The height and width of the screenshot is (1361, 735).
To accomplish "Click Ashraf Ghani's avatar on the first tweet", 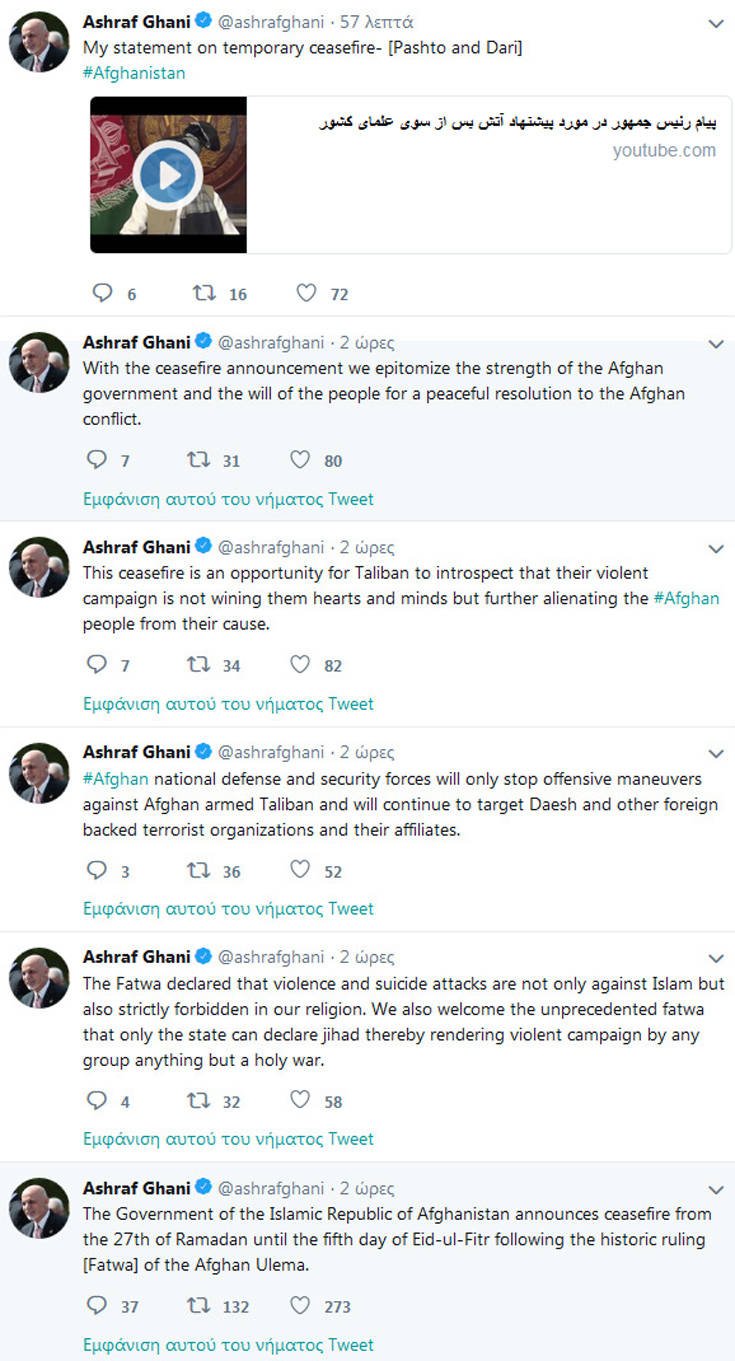I will [x=39, y=43].
